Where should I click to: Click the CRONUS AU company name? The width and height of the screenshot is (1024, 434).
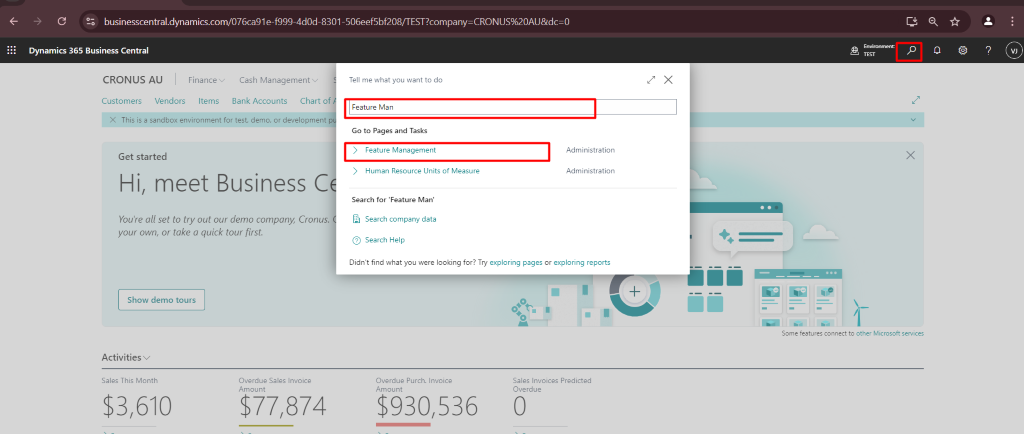133,80
